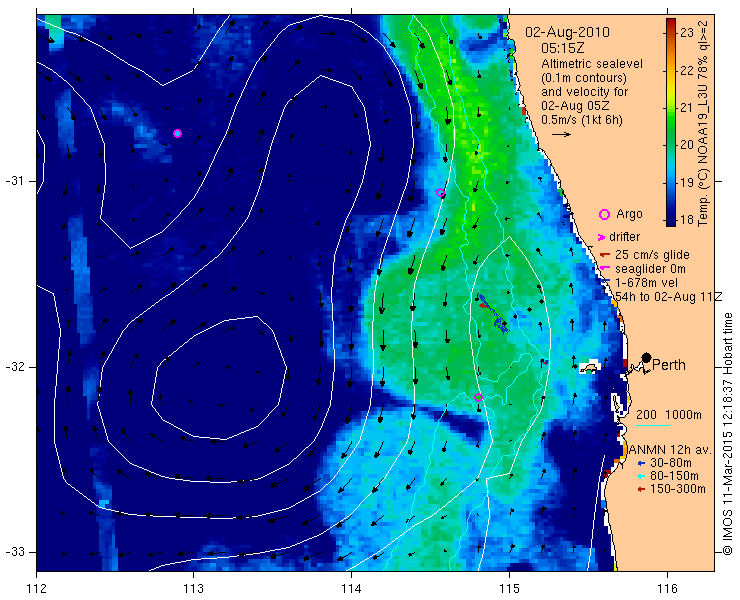Click the cyan 200 1000m isobath legend line
Image resolution: width=740 pixels, height=600 pixels.
(653, 426)
